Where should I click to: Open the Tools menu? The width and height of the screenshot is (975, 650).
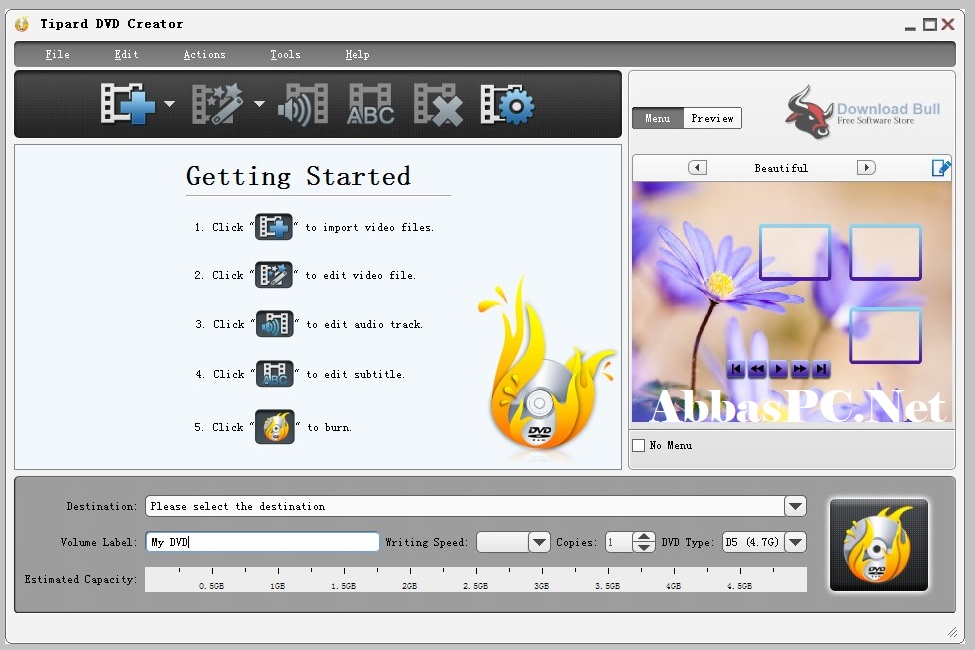(285, 55)
